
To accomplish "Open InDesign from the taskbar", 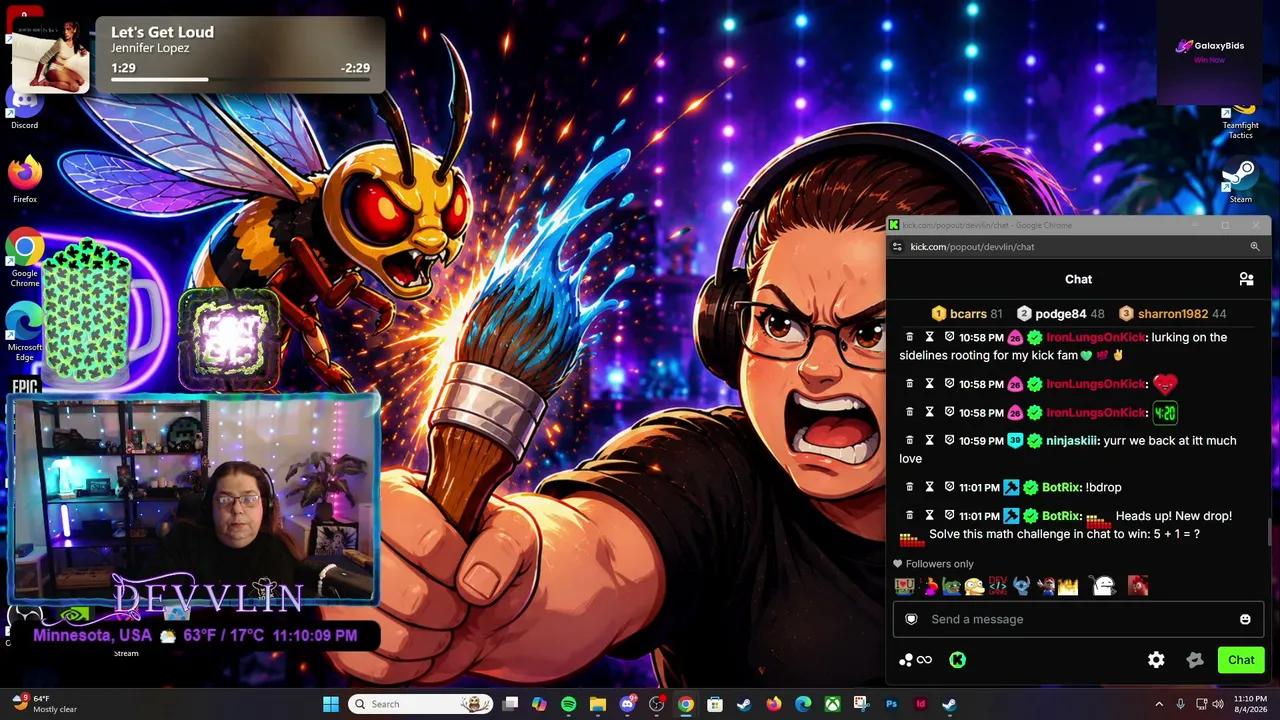I will point(920,704).
